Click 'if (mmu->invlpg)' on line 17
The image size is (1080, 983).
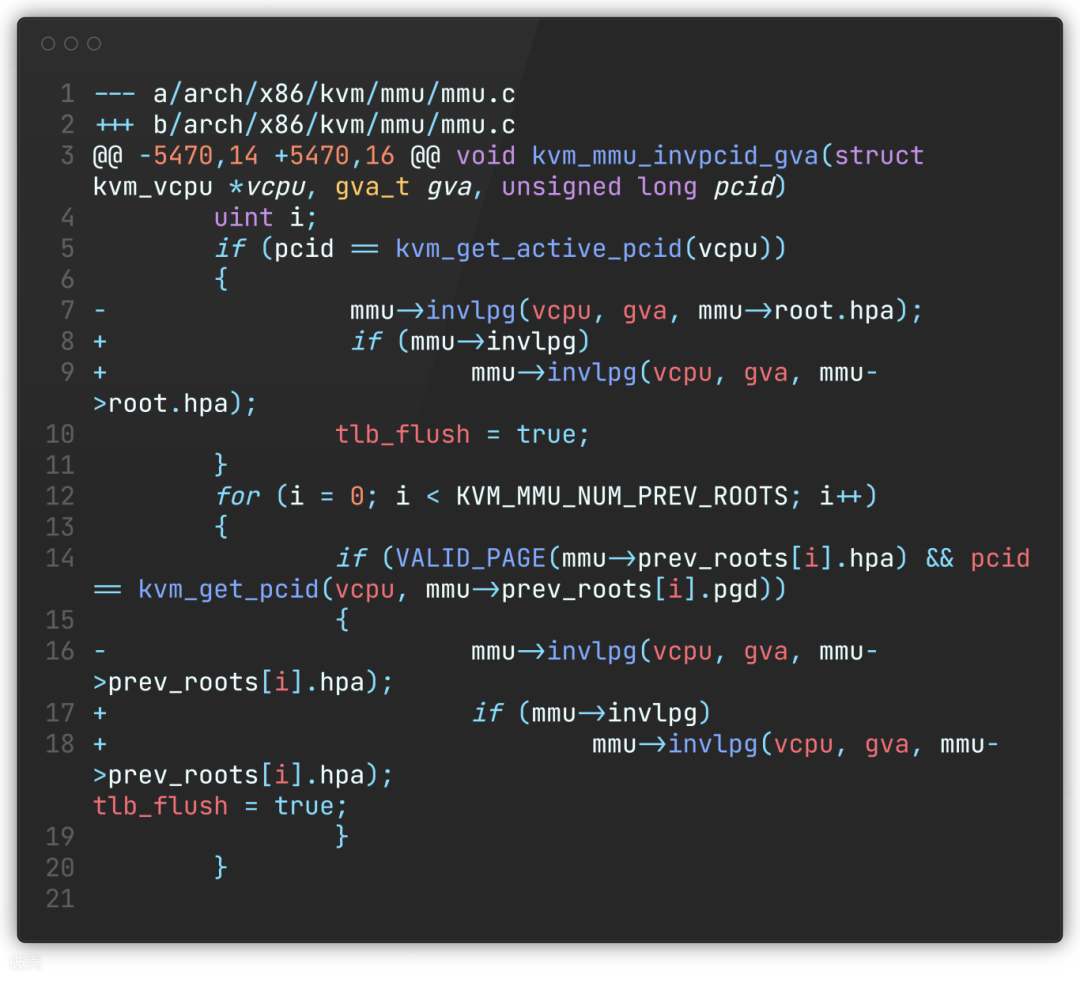(591, 713)
